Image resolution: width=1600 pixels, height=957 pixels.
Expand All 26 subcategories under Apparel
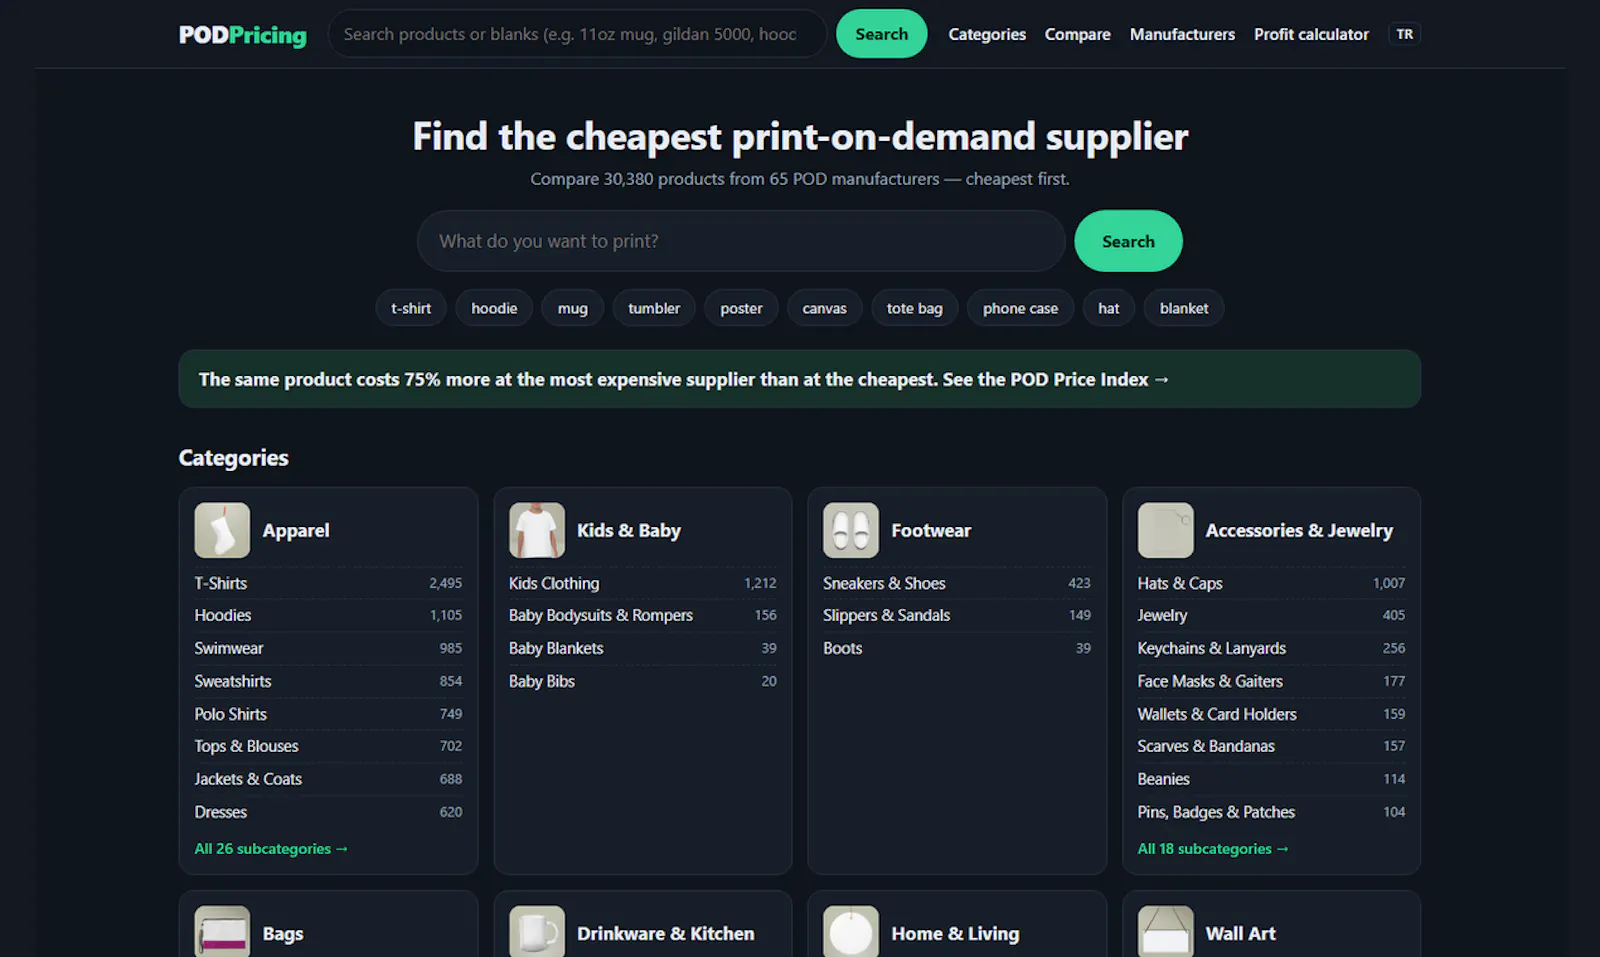271,848
